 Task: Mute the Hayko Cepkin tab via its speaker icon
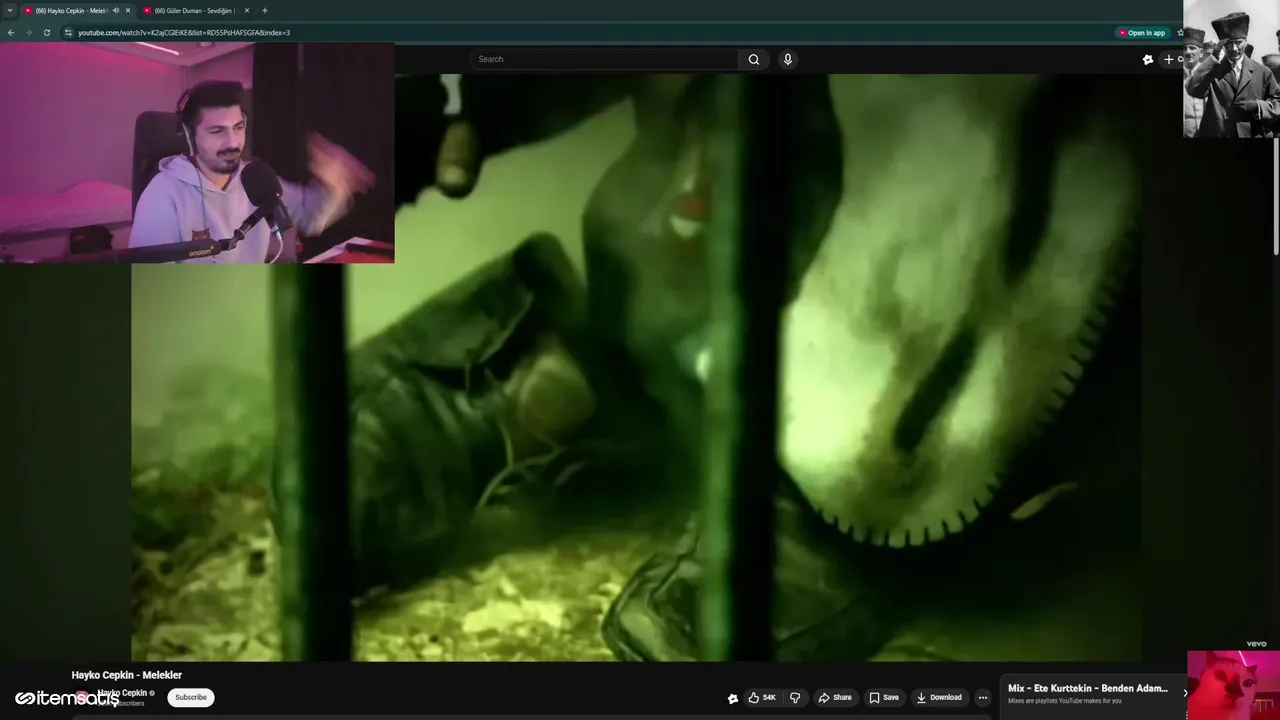pyautogui.click(x=116, y=10)
